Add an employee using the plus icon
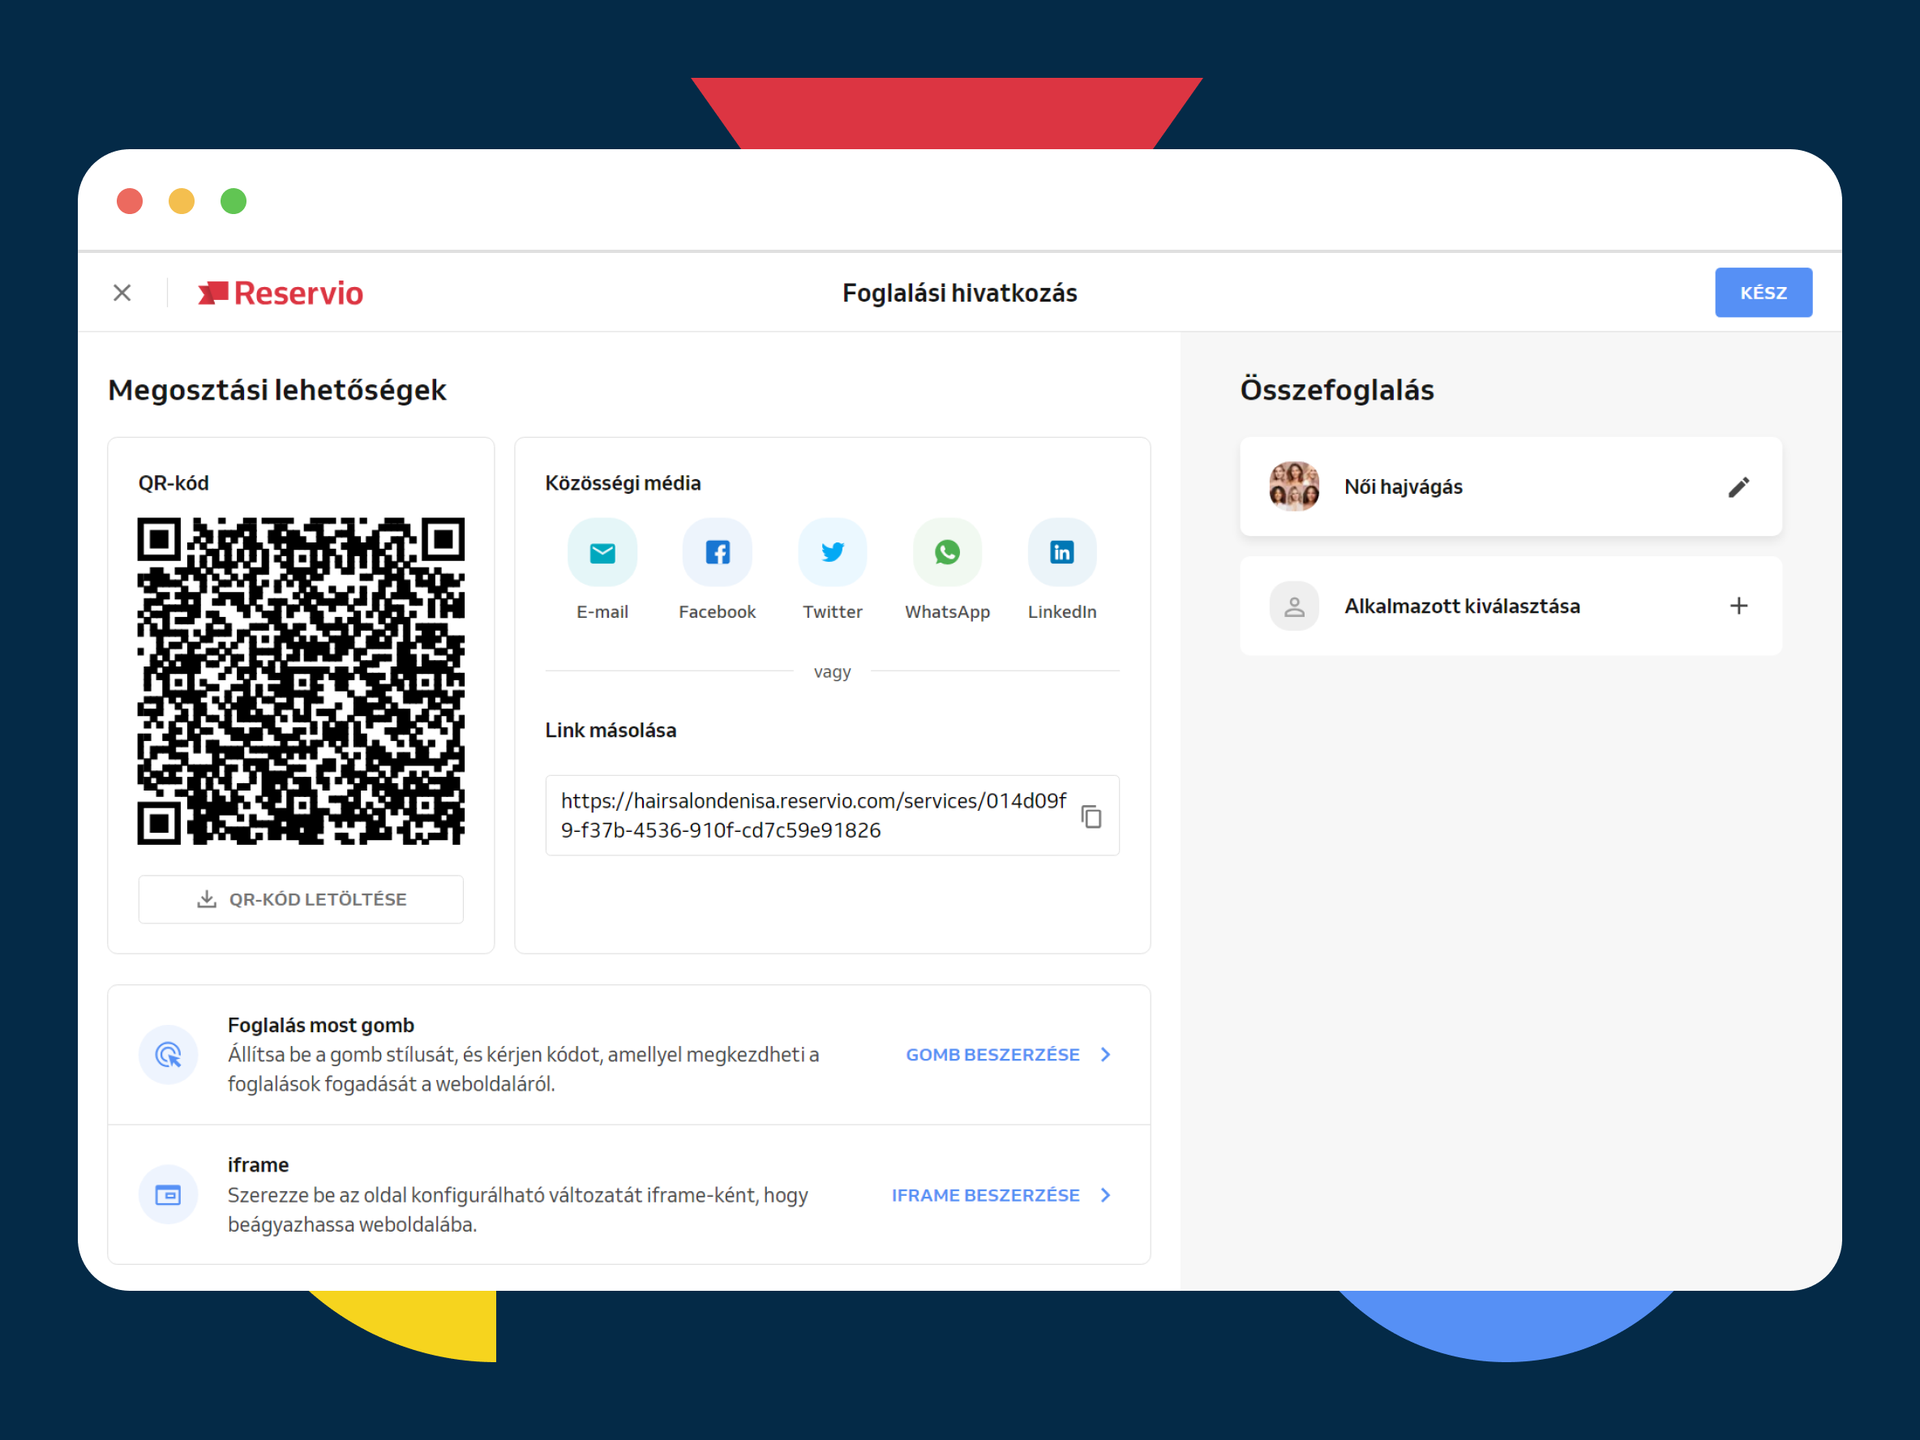Image resolution: width=1920 pixels, height=1440 pixels. (1739, 605)
